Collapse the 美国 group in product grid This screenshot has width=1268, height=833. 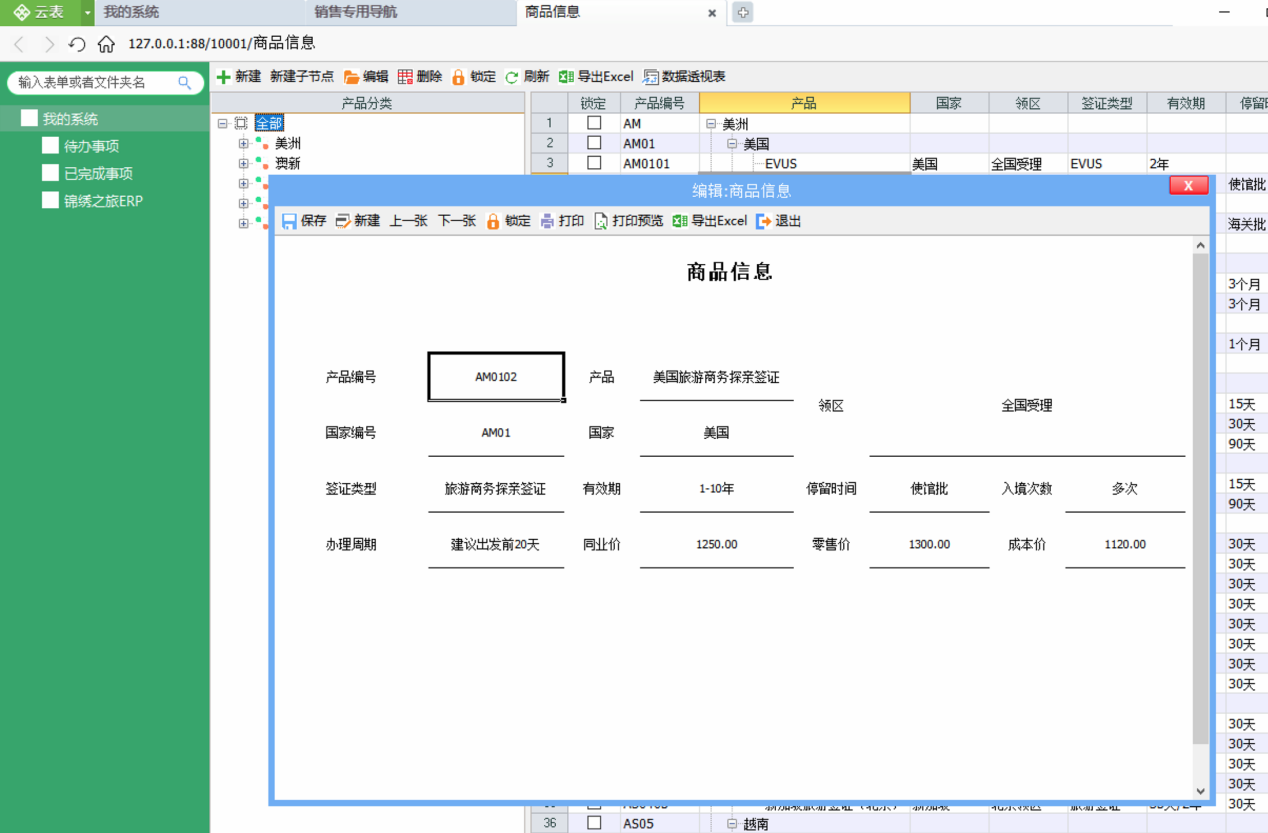point(732,144)
